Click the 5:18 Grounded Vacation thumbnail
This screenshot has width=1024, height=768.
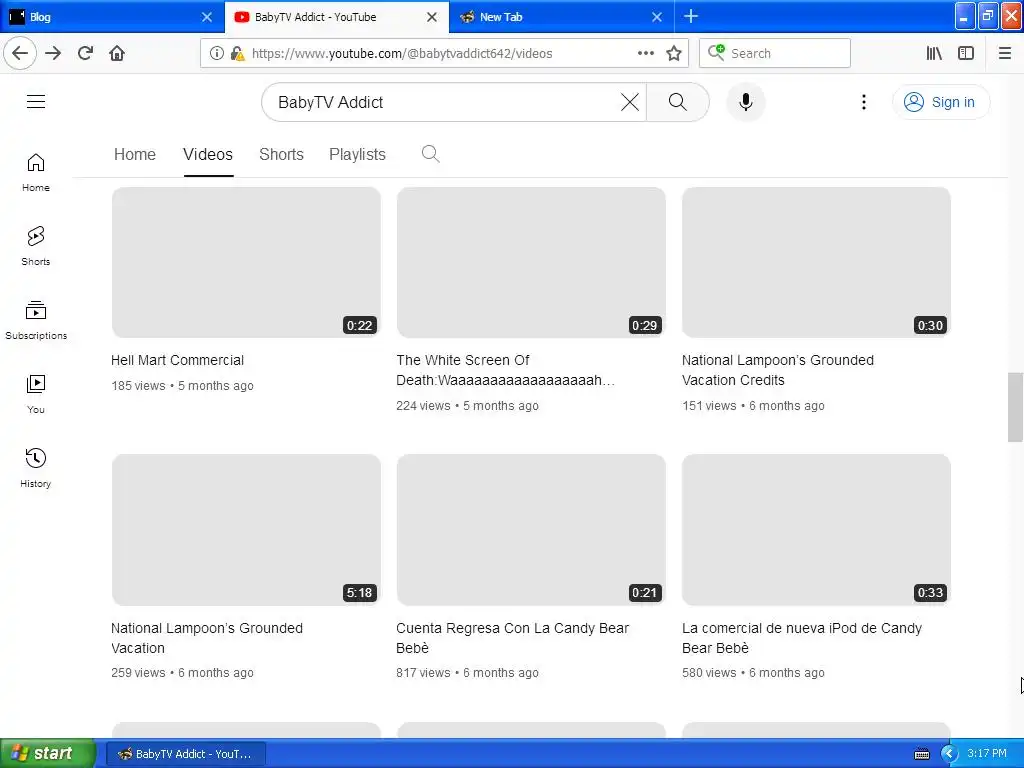[246, 530]
